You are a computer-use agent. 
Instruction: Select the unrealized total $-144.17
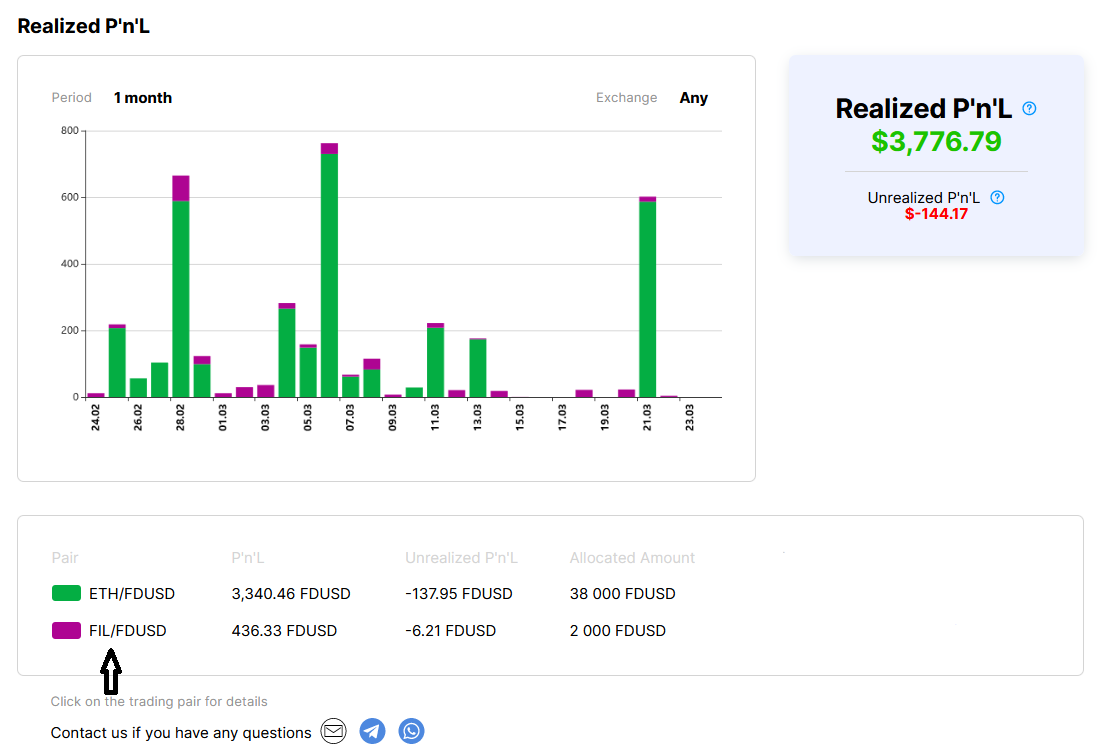(x=936, y=214)
